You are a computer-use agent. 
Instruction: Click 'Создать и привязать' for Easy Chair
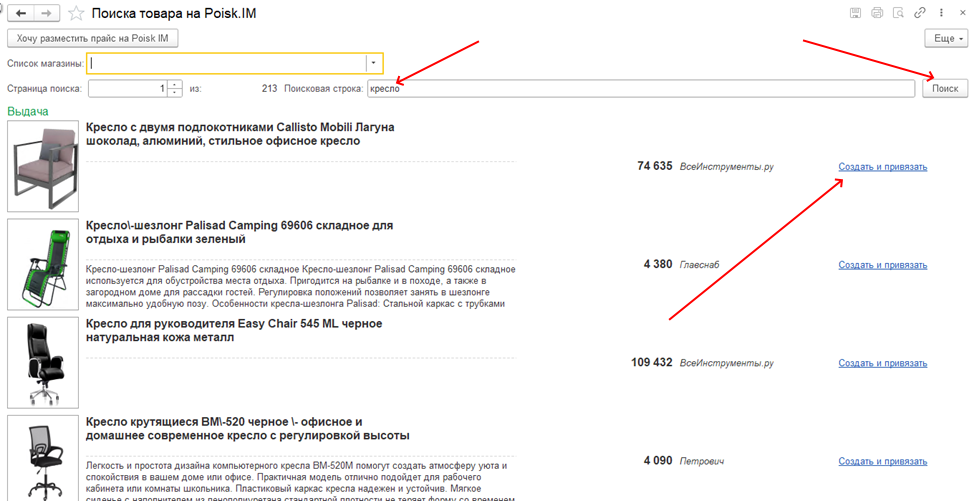882,363
